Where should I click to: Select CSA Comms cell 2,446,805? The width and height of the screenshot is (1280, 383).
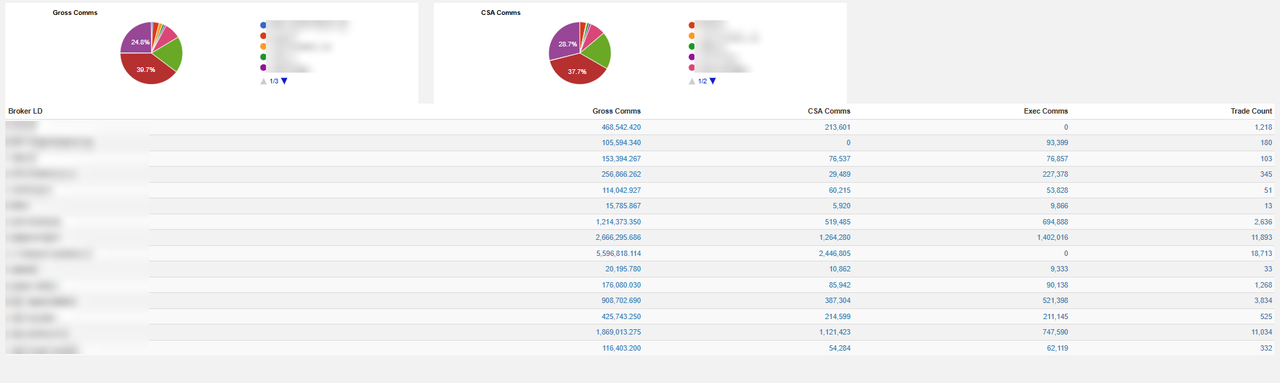point(835,254)
